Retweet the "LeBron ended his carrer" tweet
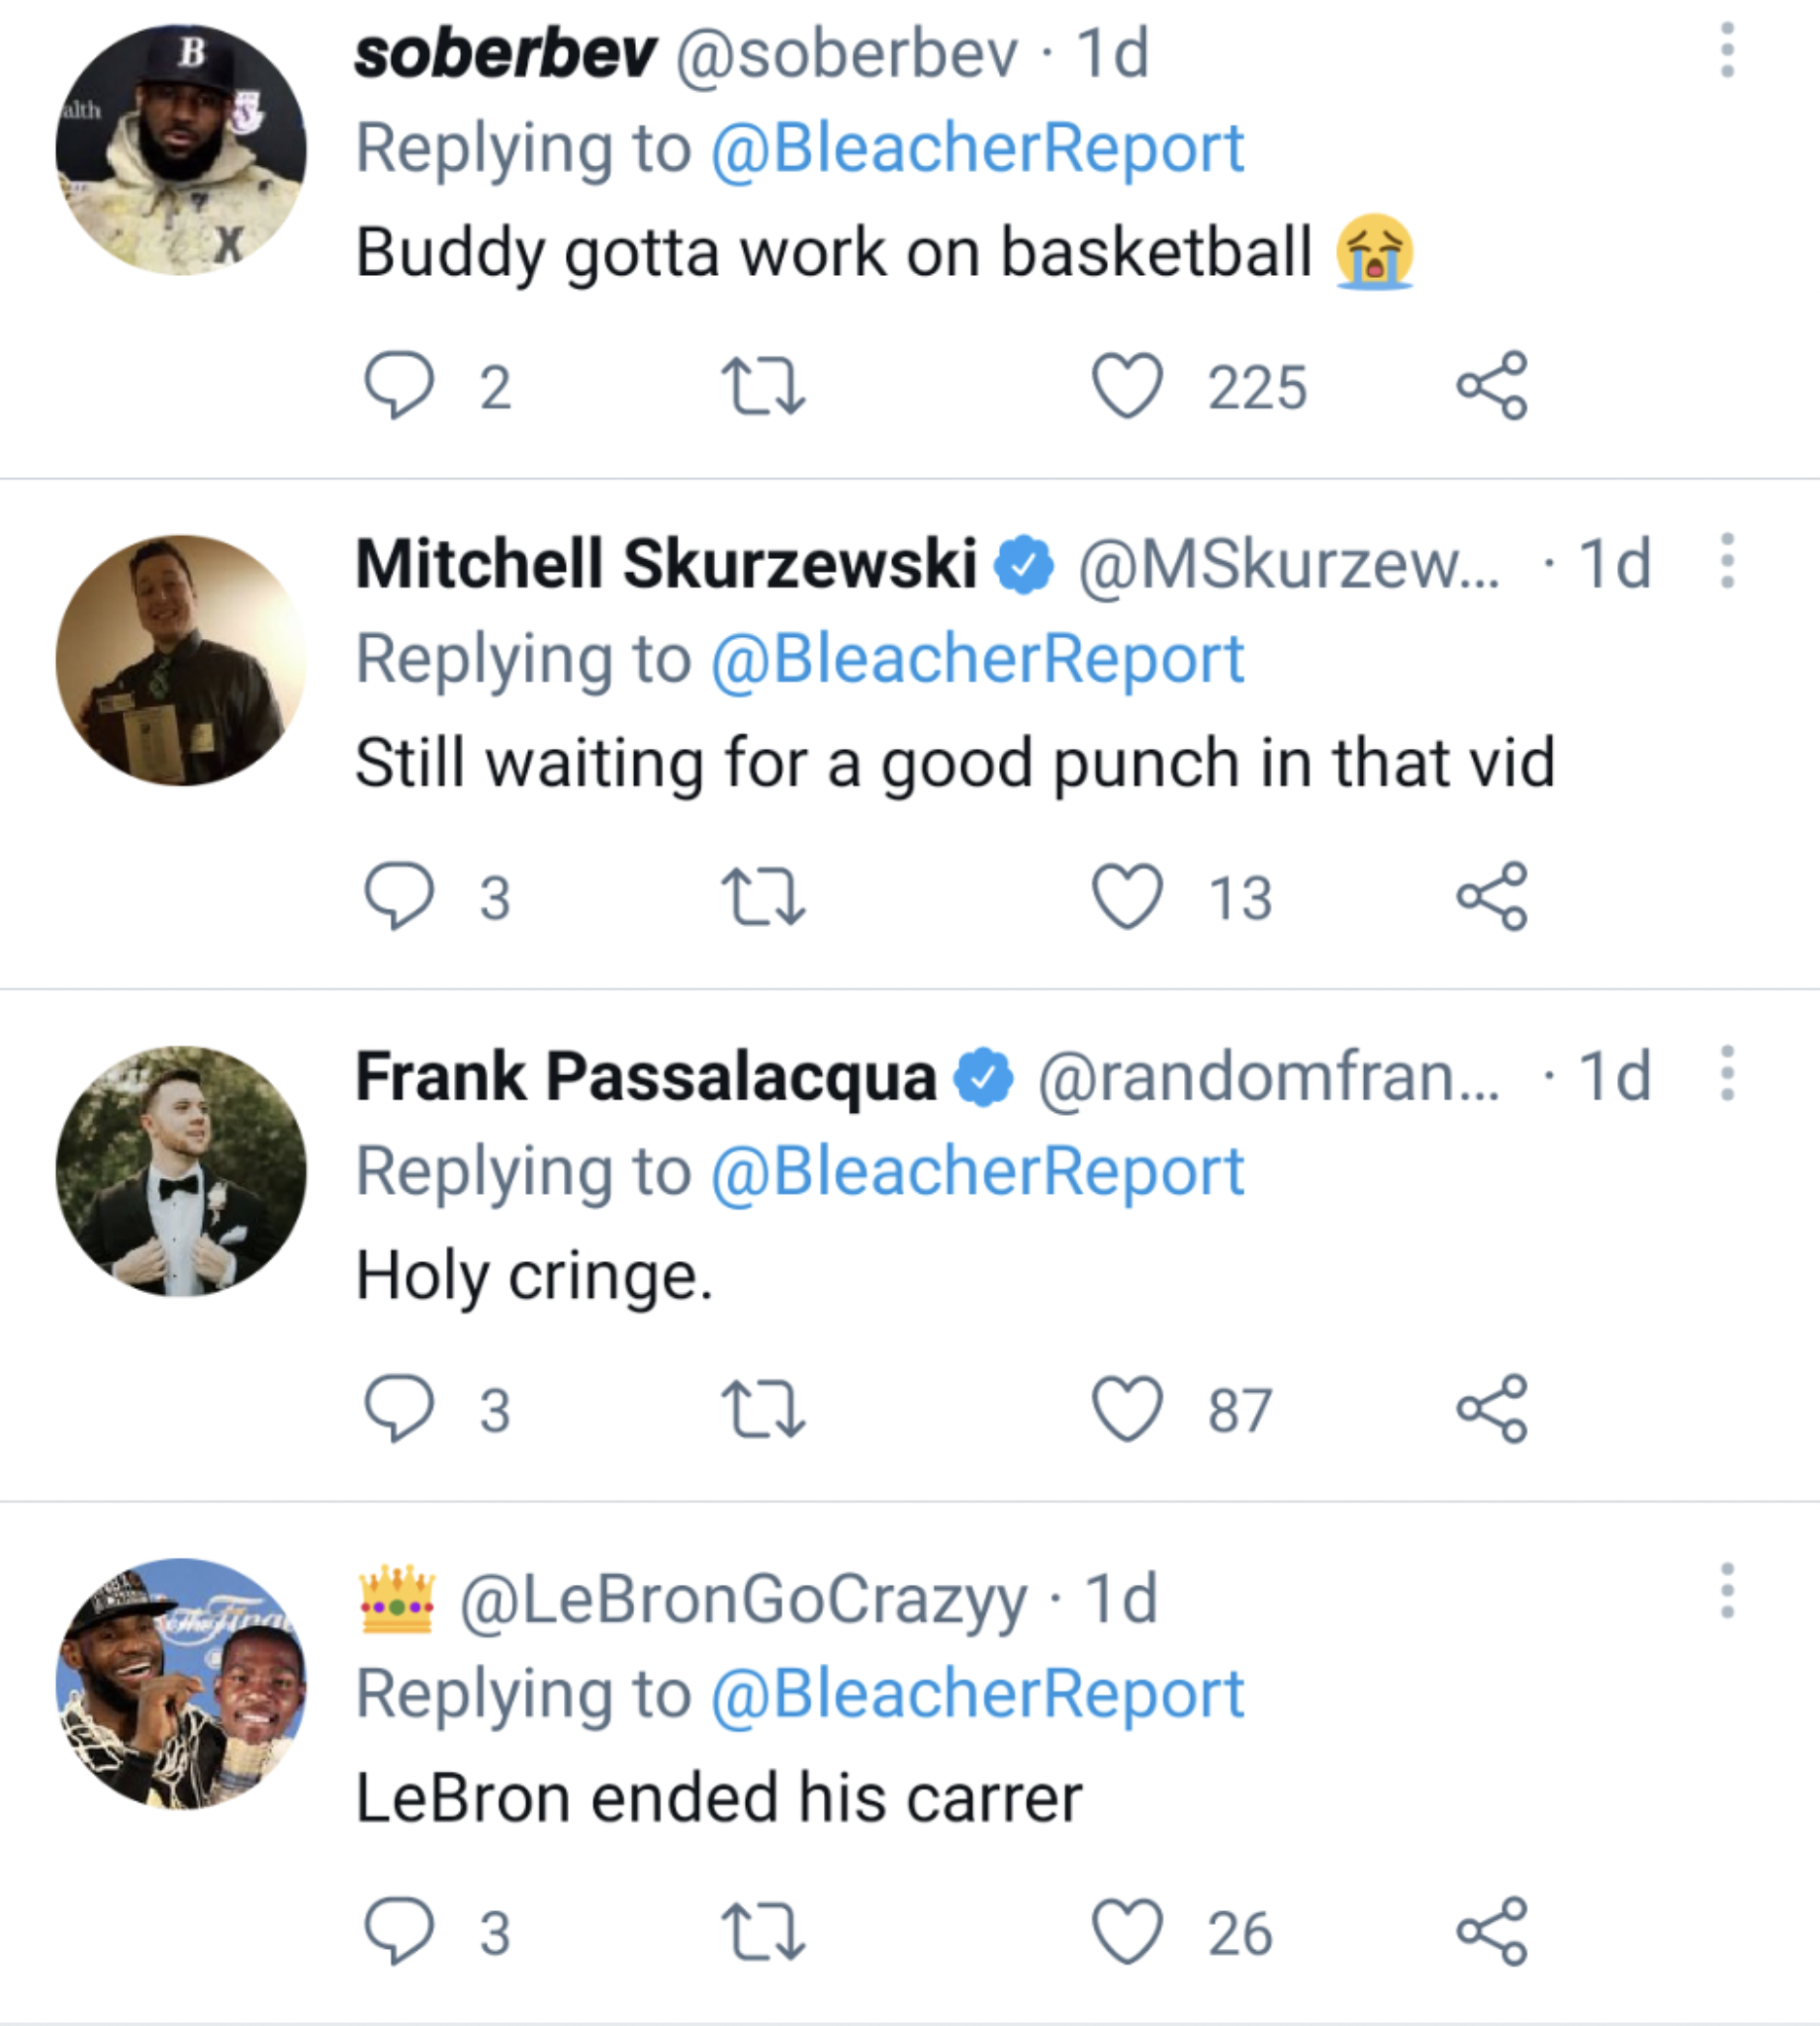Image resolution: width=1820 pixels, height=2026 pixels. click(763, 1932)
